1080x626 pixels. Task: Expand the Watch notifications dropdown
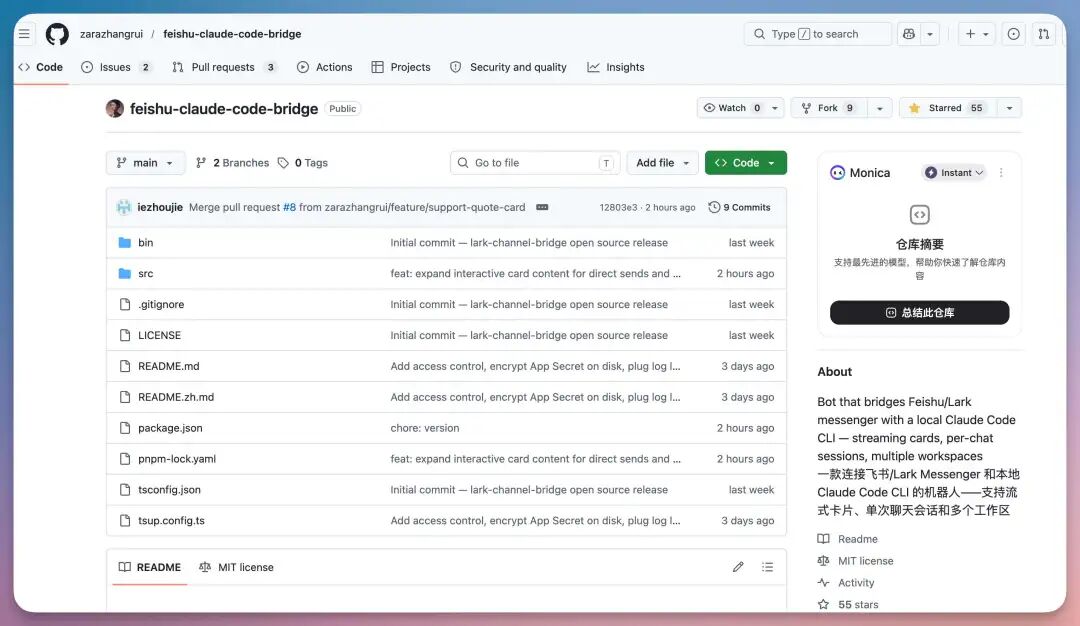coord(740,108)
